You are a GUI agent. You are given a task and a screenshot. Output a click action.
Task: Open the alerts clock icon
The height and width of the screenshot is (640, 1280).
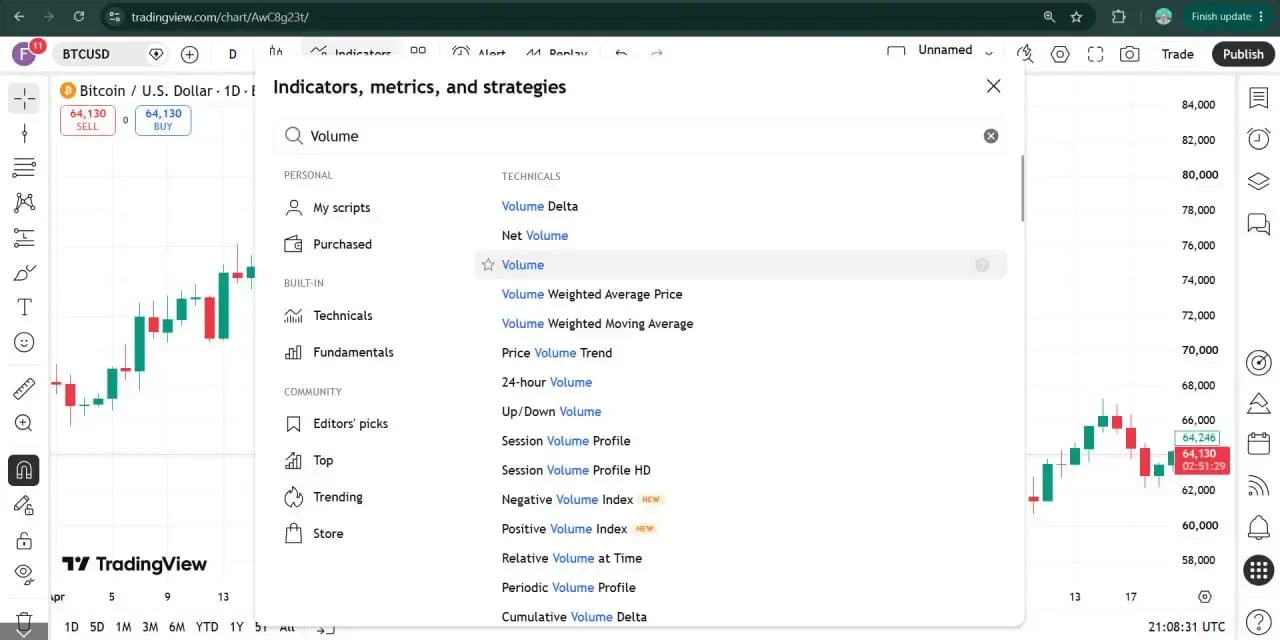coord(1258,140)
